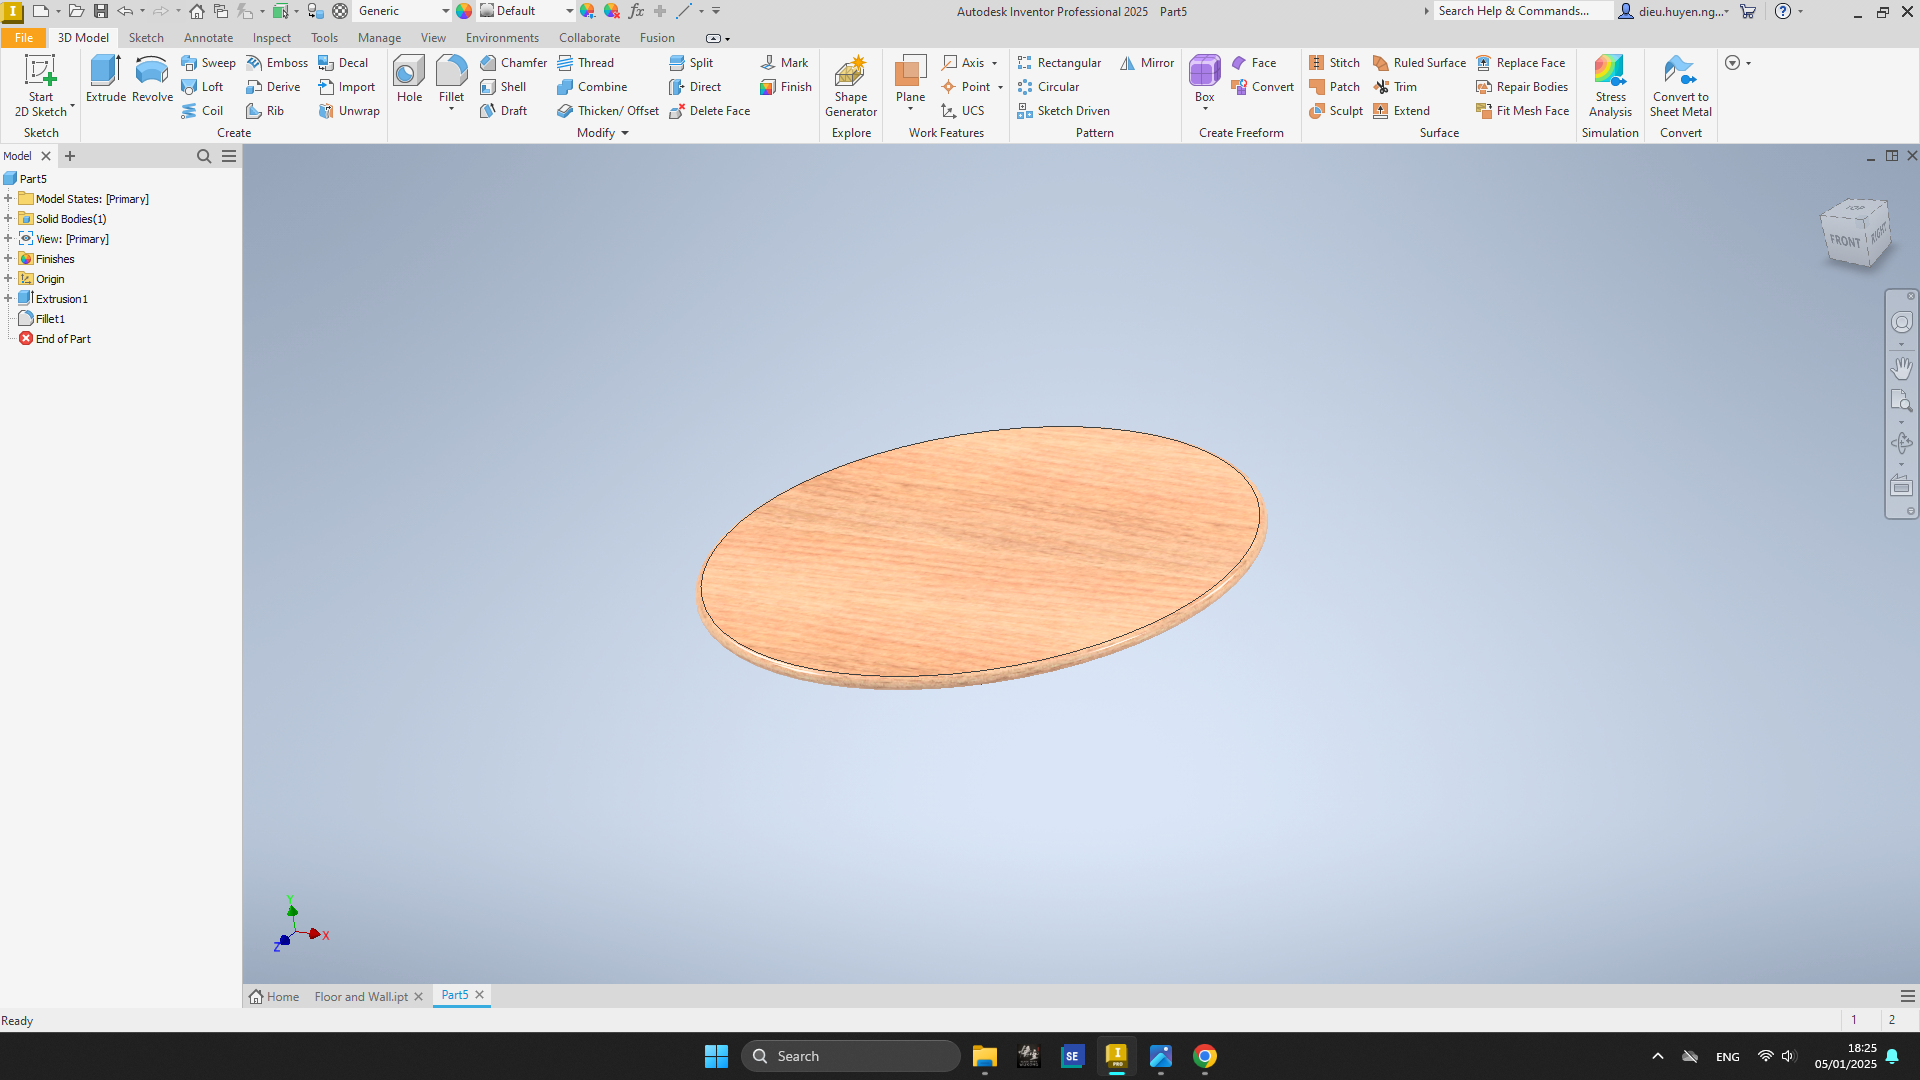This screenshot has width=1920, height=1080.
Task: Select the Mirror tool
Action: click(x=1147, y=63)
